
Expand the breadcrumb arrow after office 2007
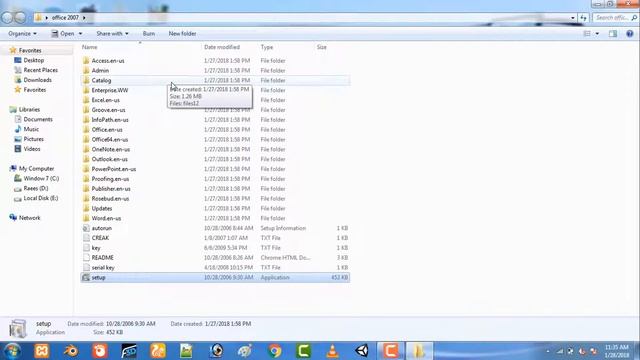pos(84,18)
